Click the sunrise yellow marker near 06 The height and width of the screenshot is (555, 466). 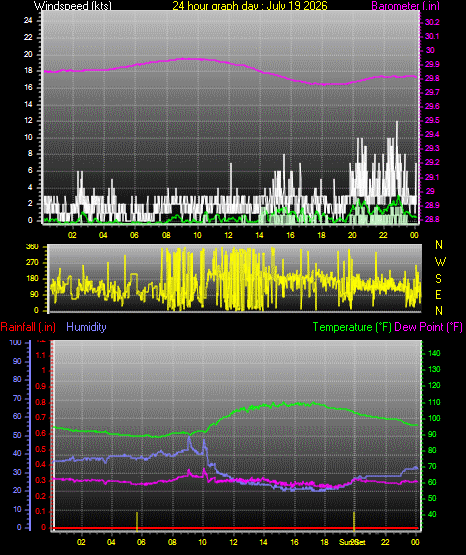137,521
